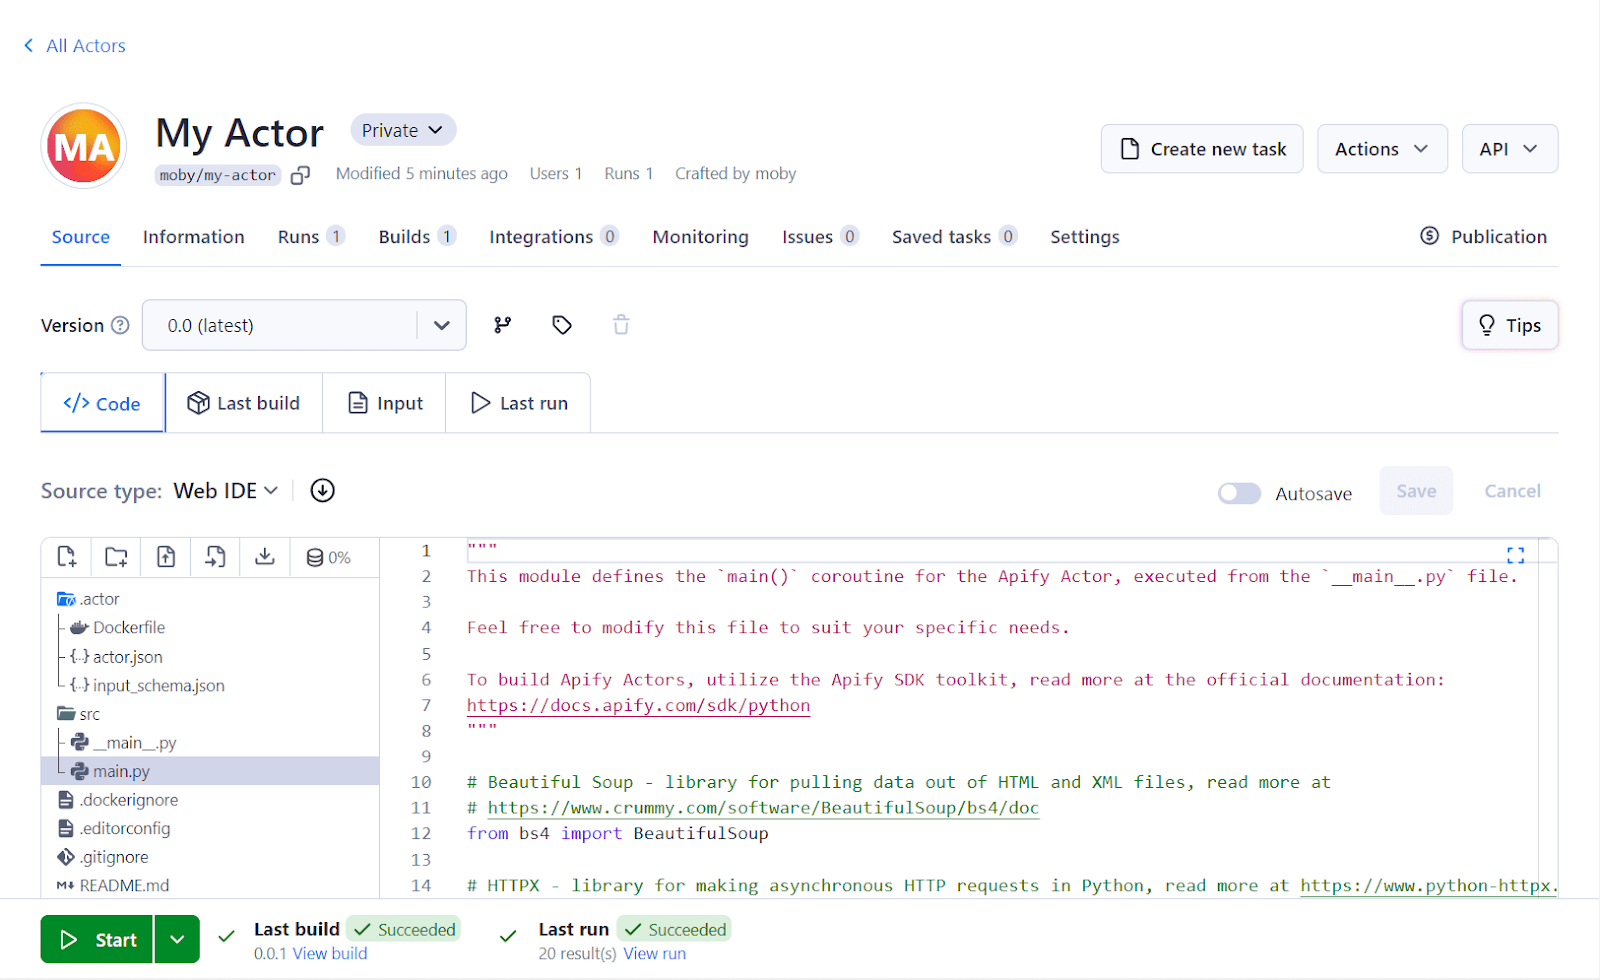Copy the moby/my-actor Actor name
Image resolution: width=1600 pixels, height=980 pixels.
click(x=299, y=174)
